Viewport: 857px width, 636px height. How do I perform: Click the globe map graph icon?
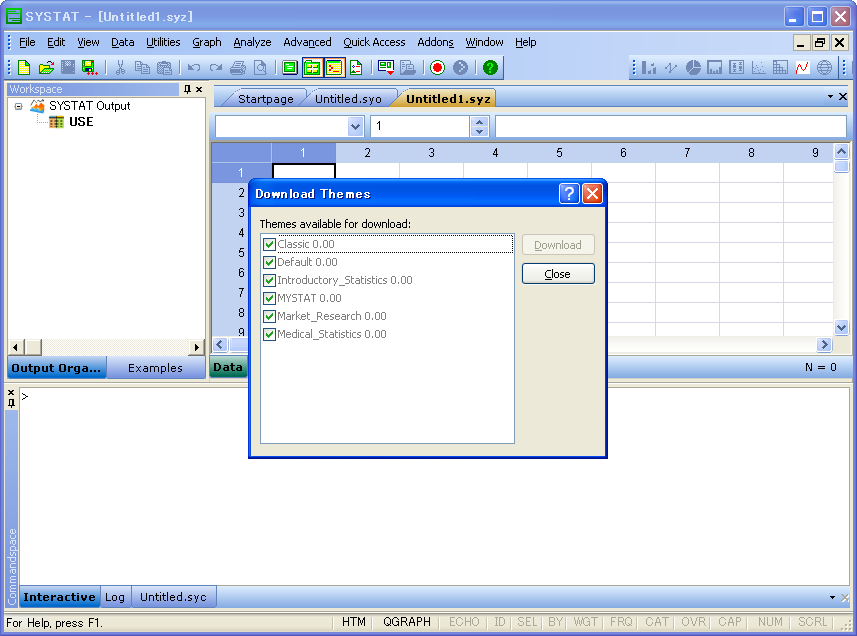point(824,67)
